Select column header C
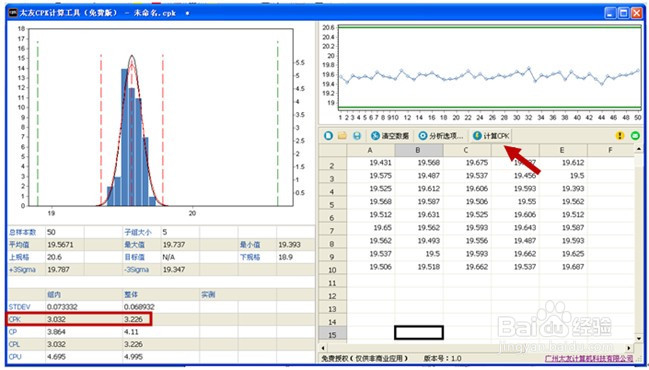The height and width of the screenshot is (370, 649). (x=466, y=150)
